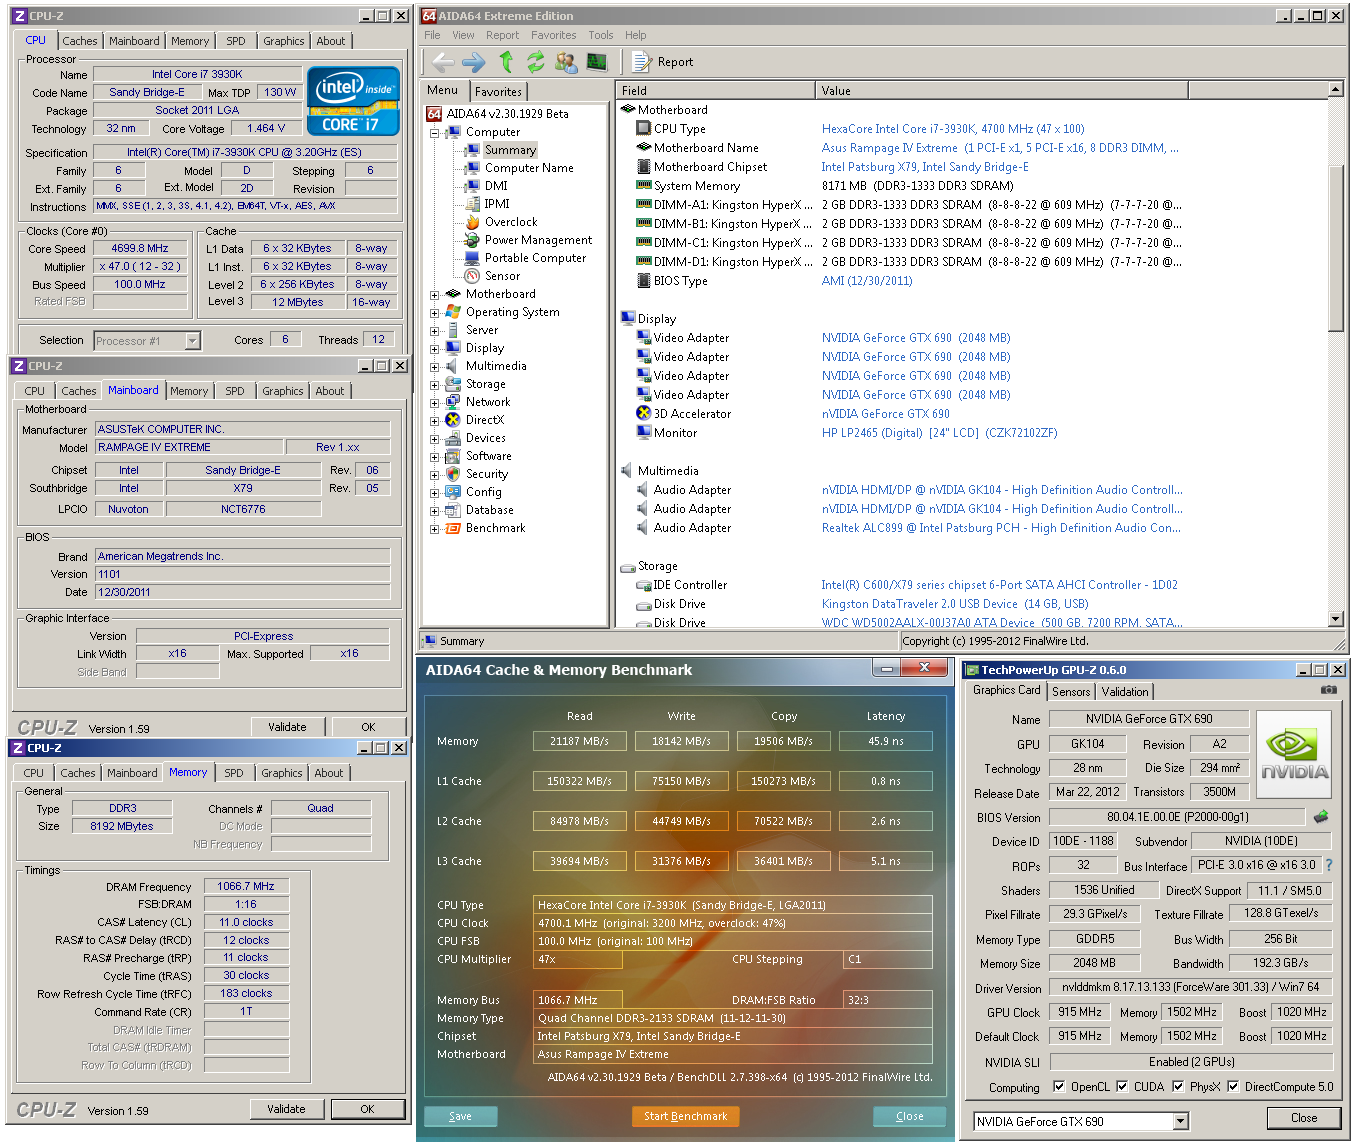Open Caches tab in top CPU-Z window
This screenshot has height=1145, width=1356.
(80, 41)
